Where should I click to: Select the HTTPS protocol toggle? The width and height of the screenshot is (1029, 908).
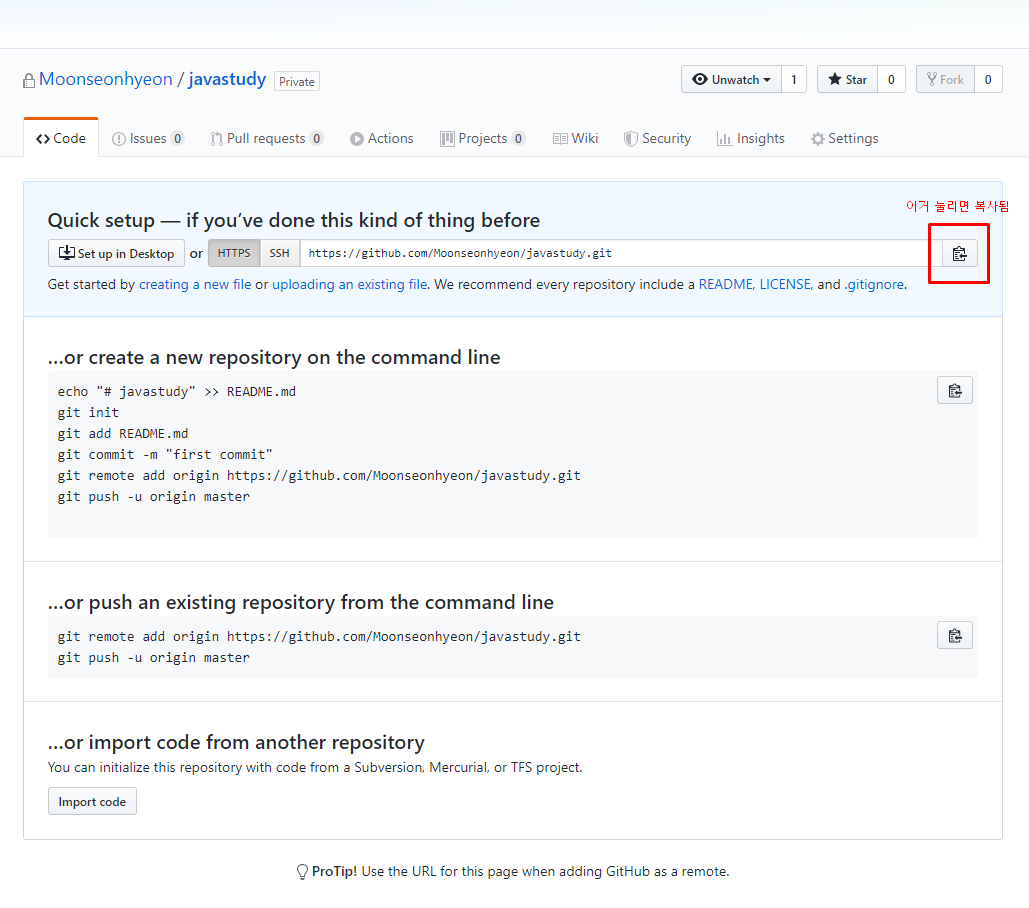tap(234, 253)
